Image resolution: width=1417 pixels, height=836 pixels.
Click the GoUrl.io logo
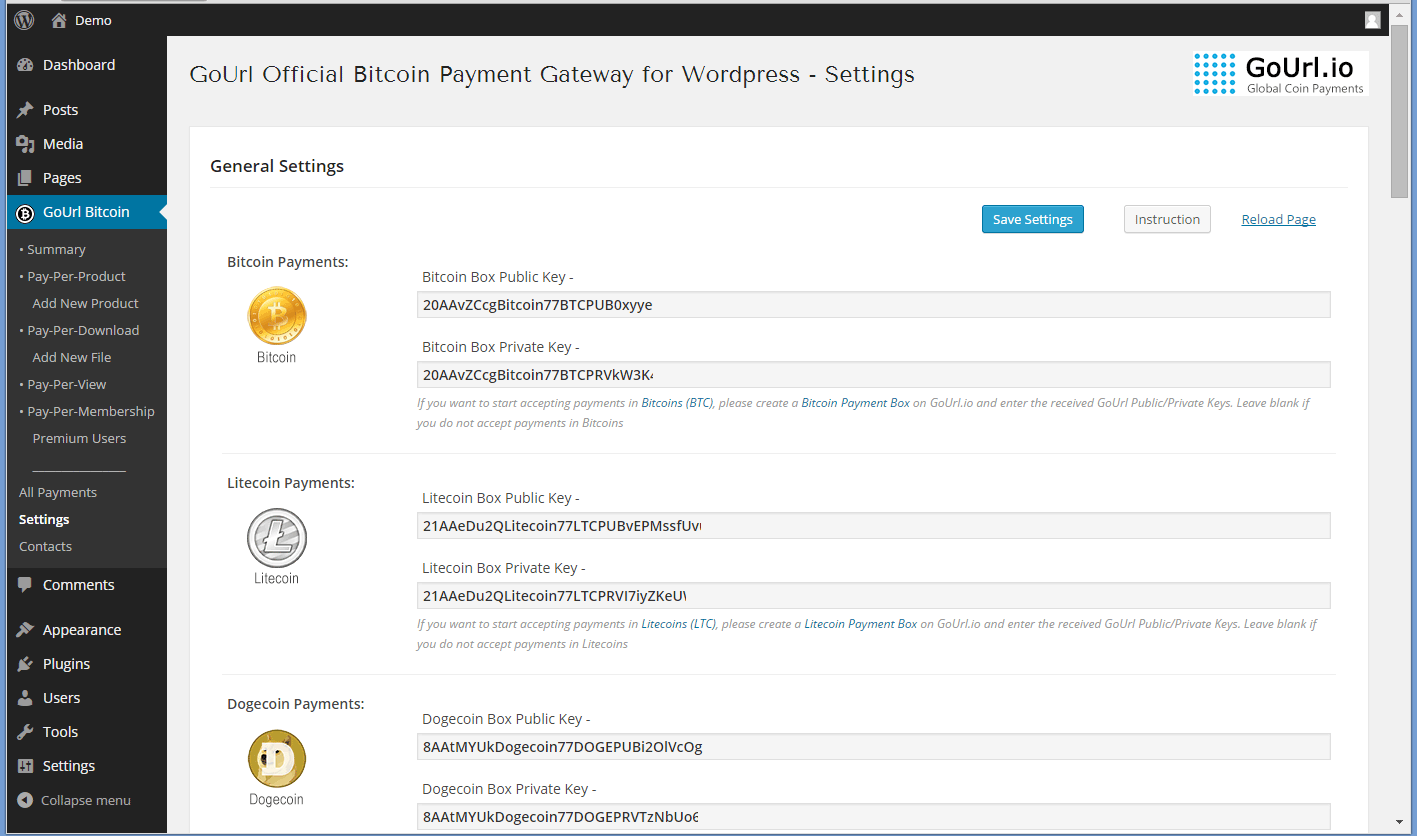point(1280,73)
